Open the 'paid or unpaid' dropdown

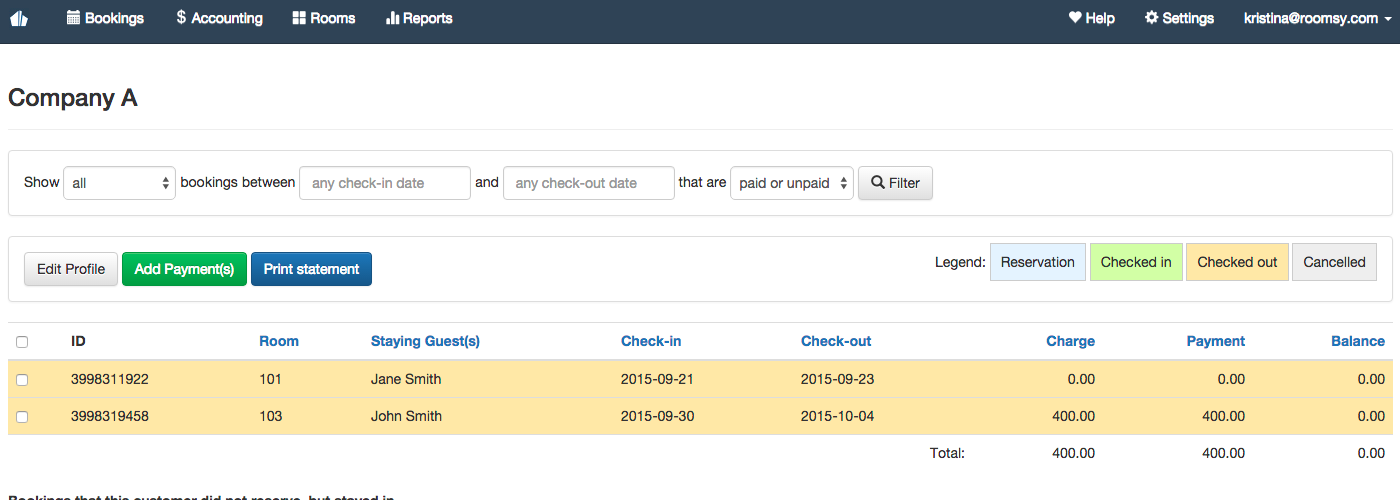point(792,183)
